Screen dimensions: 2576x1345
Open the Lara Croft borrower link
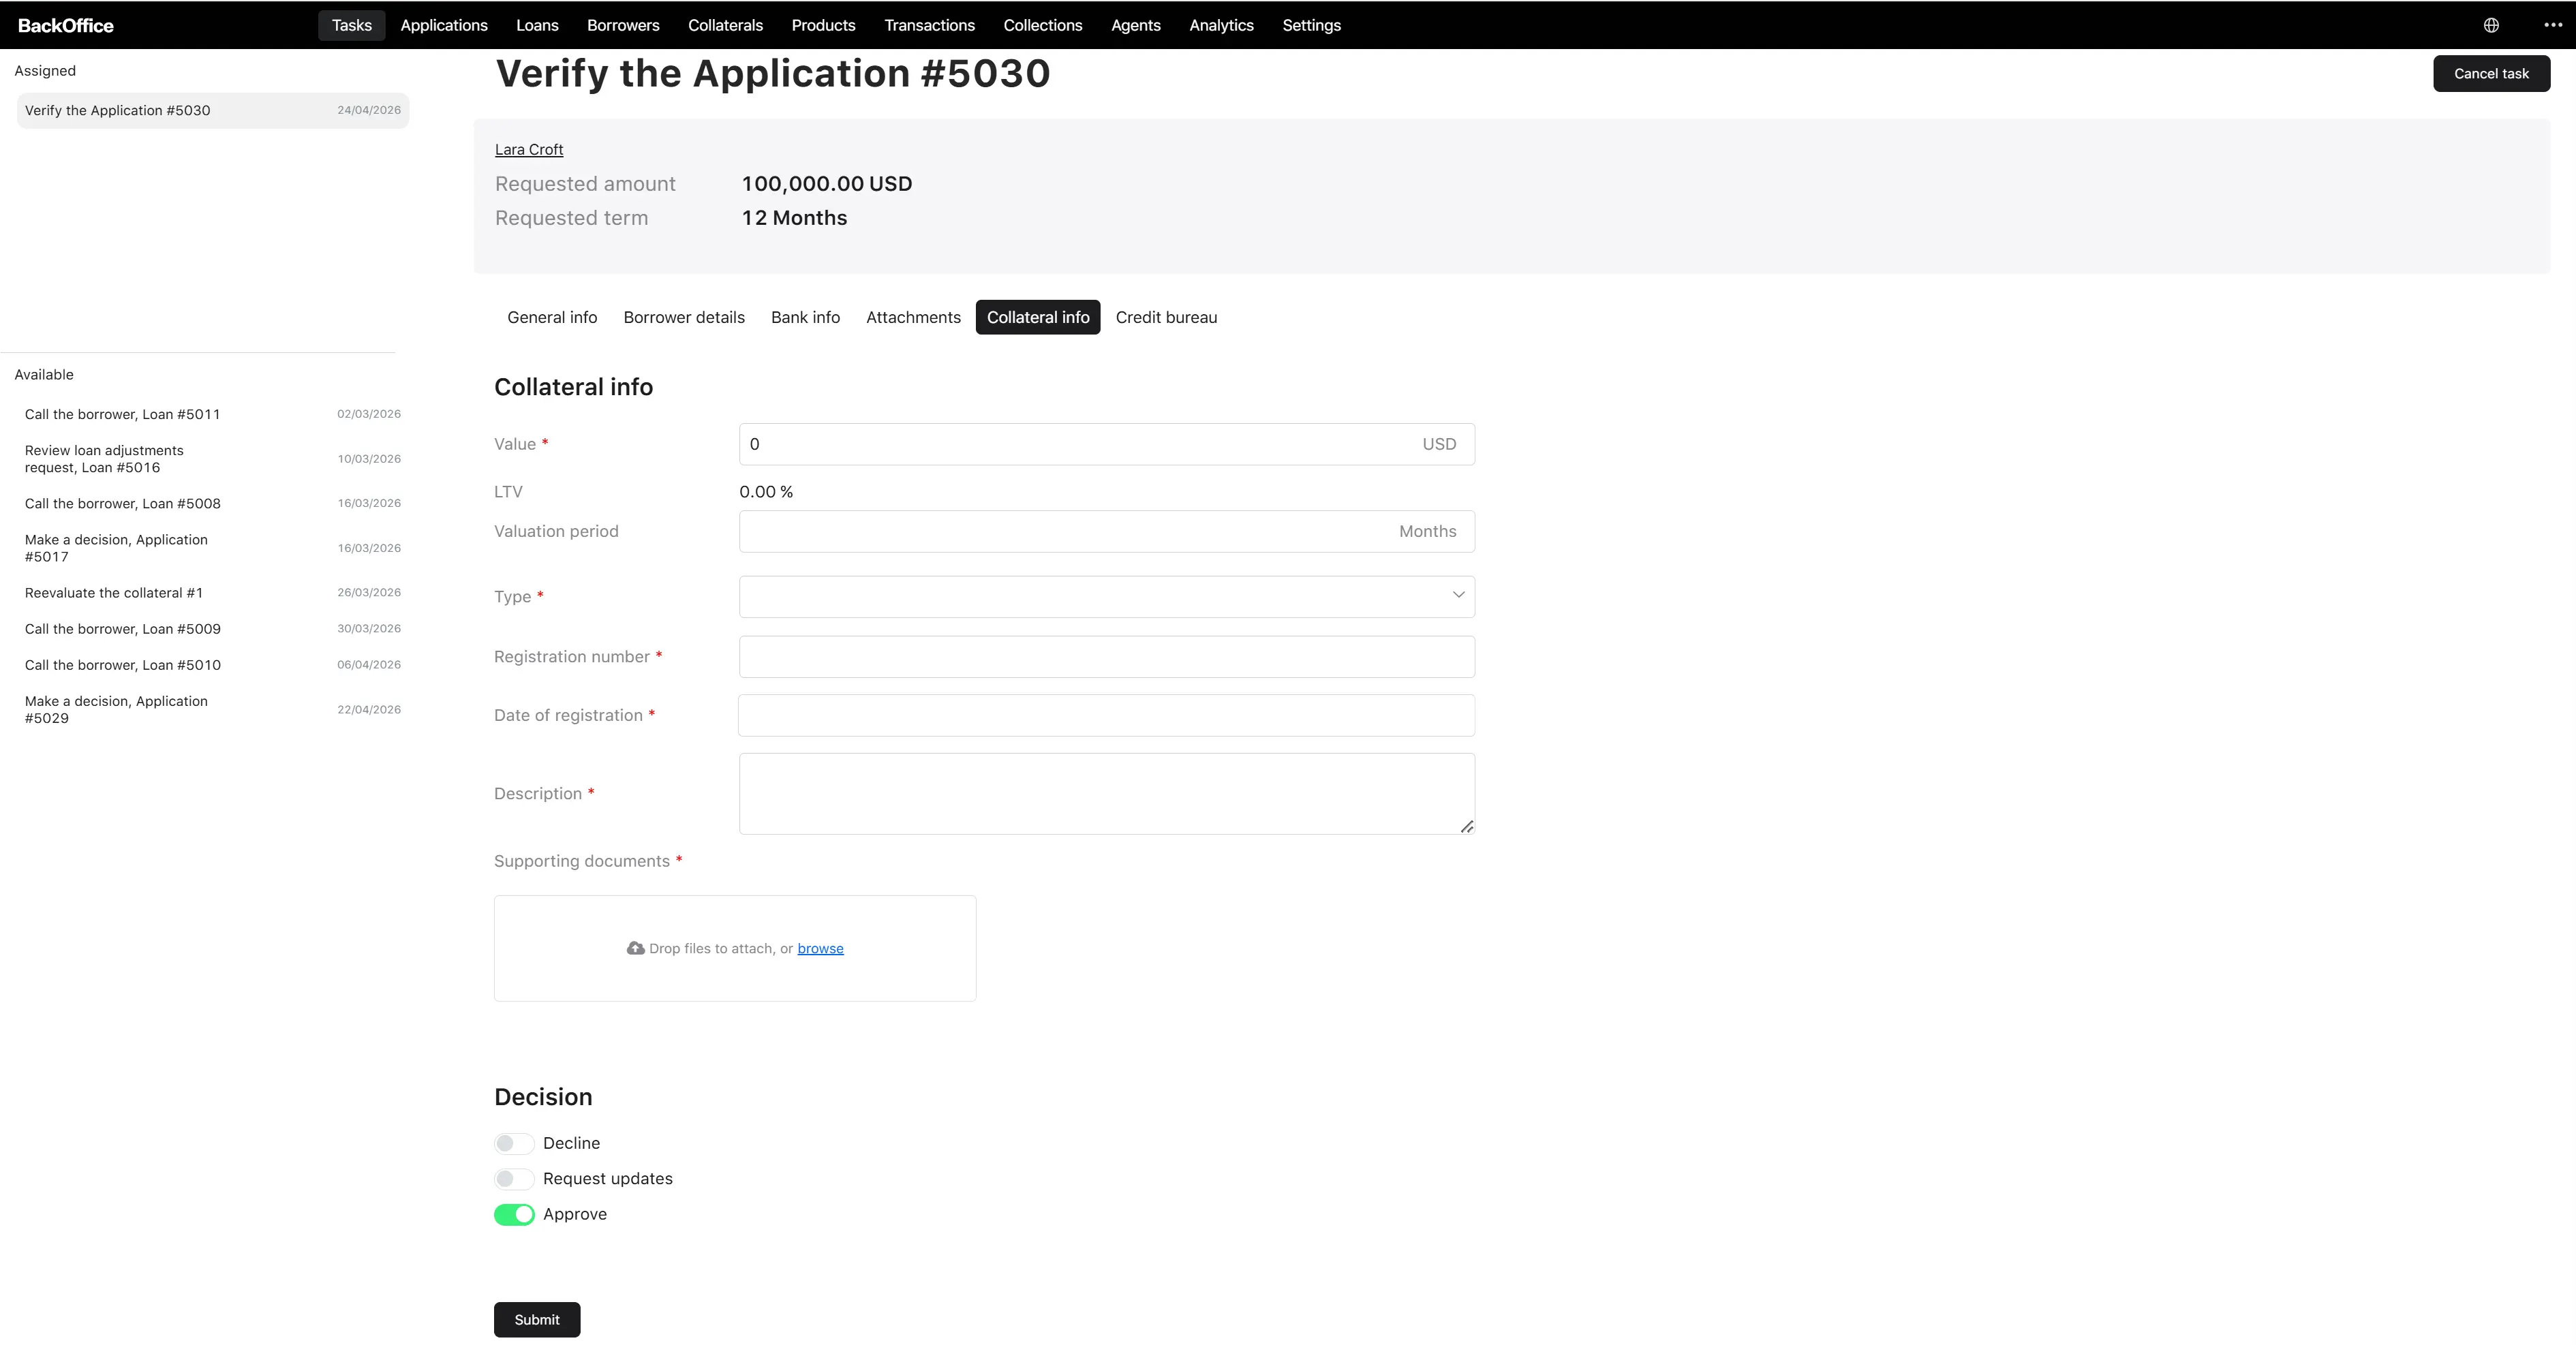click(x=529, y=149)
